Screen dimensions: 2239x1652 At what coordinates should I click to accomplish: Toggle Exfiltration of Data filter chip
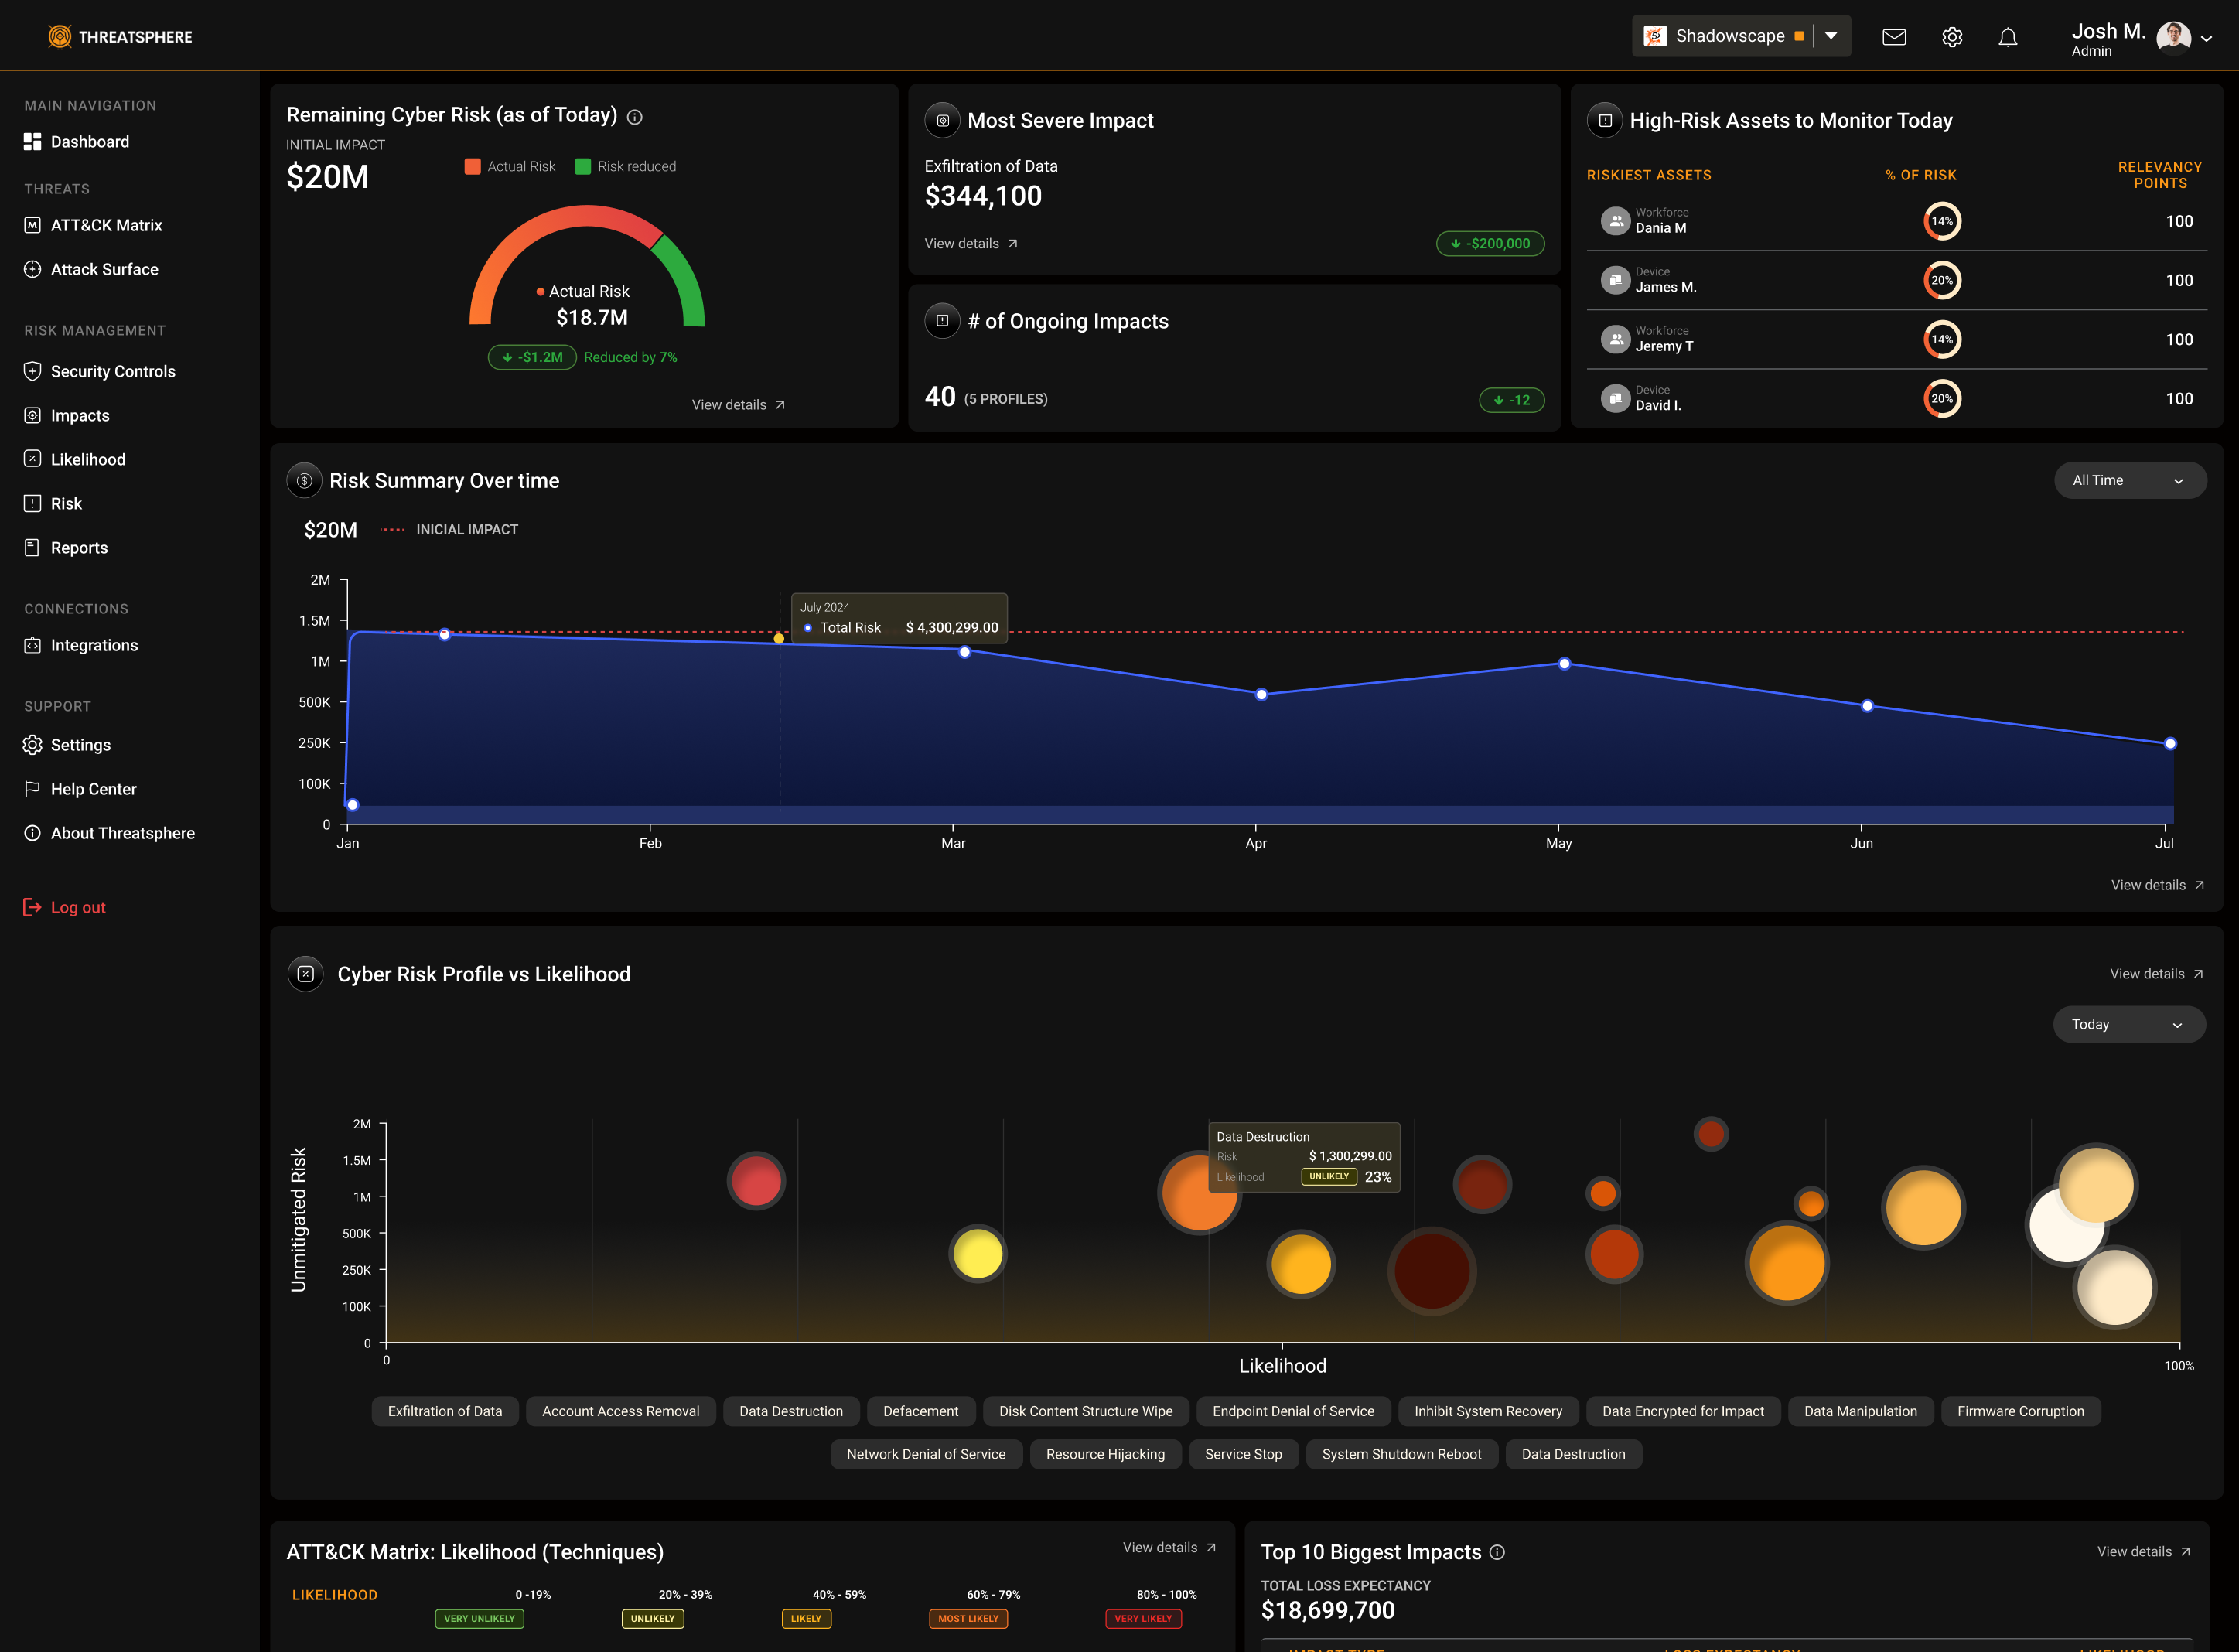point(445,1411)
